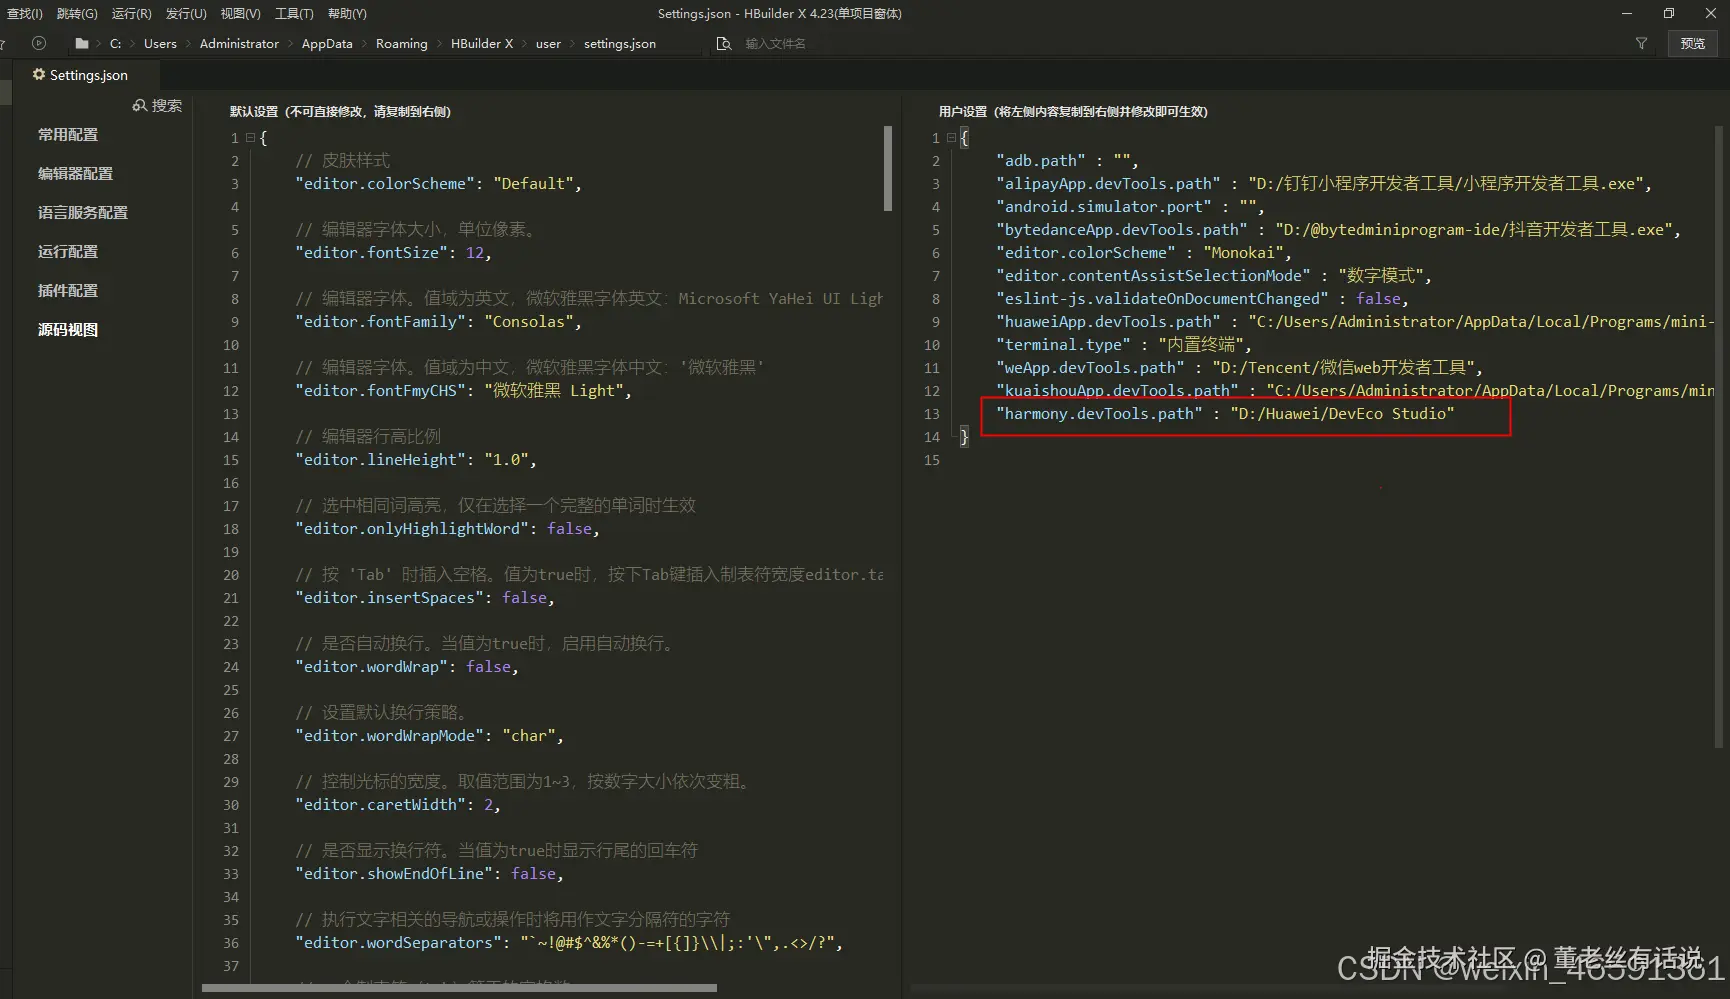
Task: Click the horizontal scrollbar under default settings
Action: click(x=459, y=988)
